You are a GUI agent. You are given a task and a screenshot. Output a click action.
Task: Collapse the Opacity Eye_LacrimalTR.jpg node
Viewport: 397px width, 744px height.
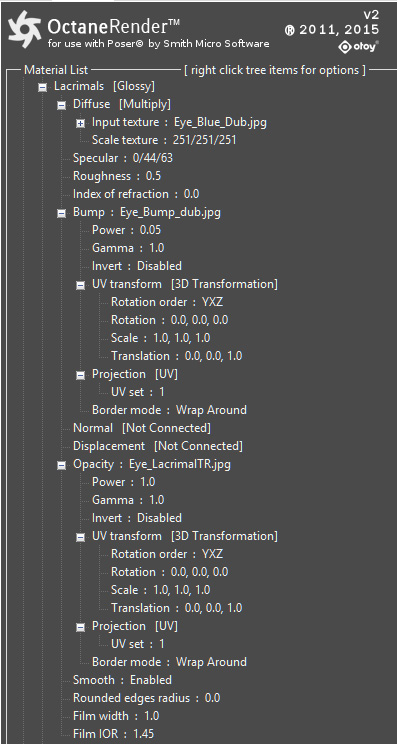click(x=62, y=465)
